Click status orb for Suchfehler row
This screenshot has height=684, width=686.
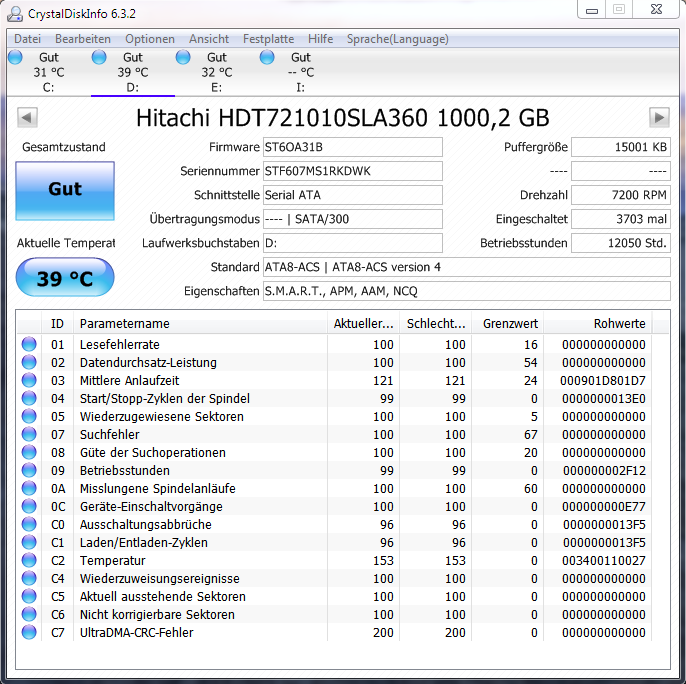click(x=29, y=434)
